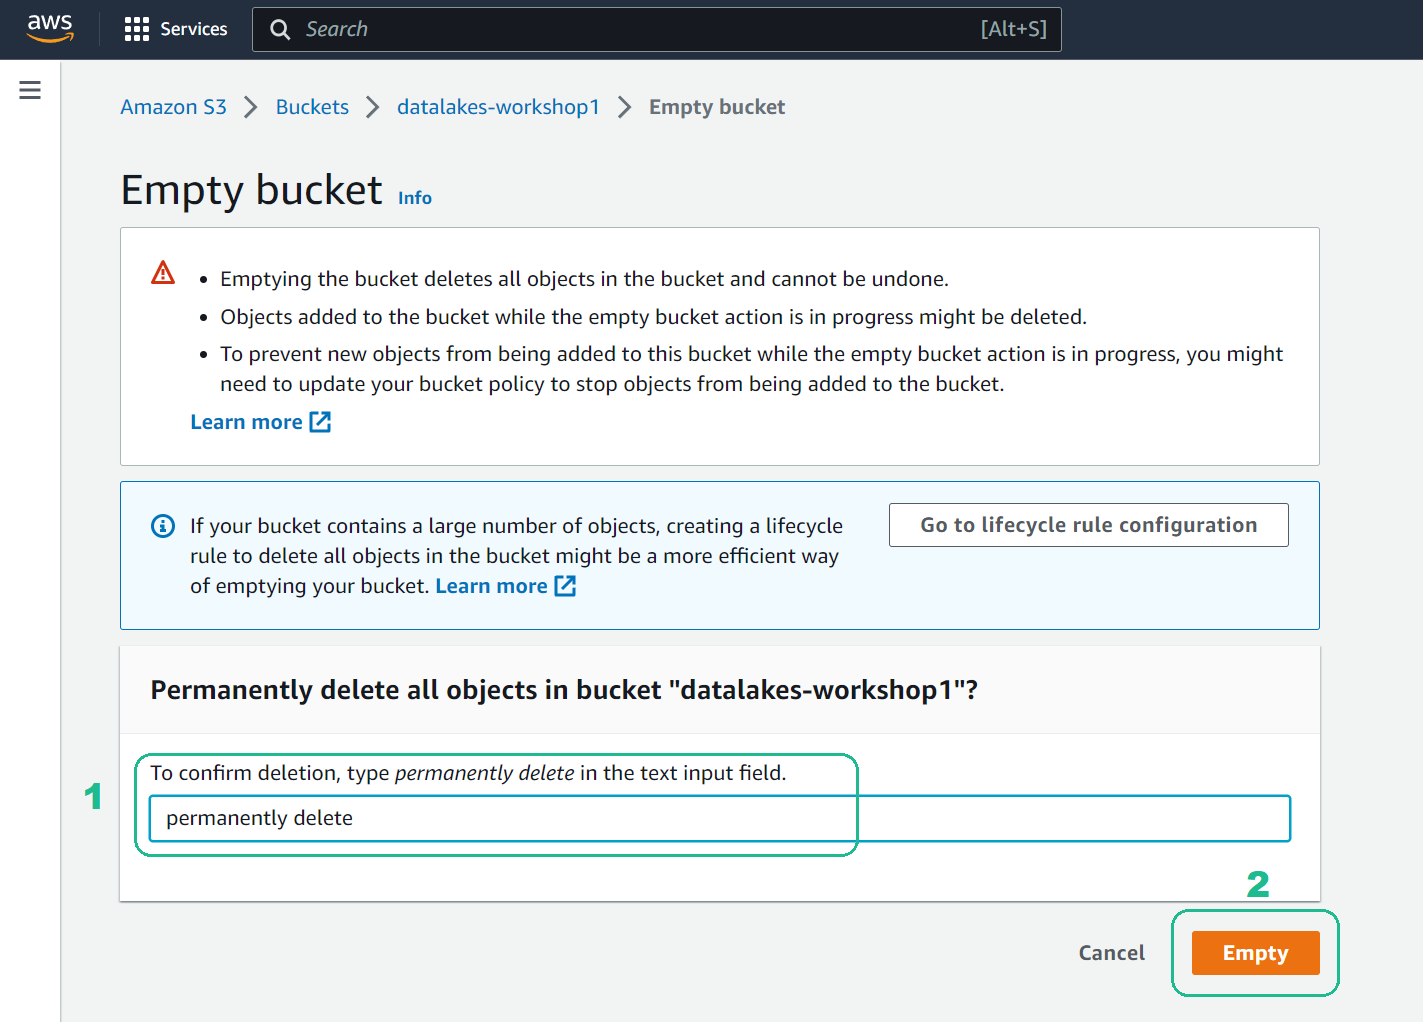1423x1022 pixels.
Task: Open Learn more in lifecycle info box
Action: tap(491, 586)
